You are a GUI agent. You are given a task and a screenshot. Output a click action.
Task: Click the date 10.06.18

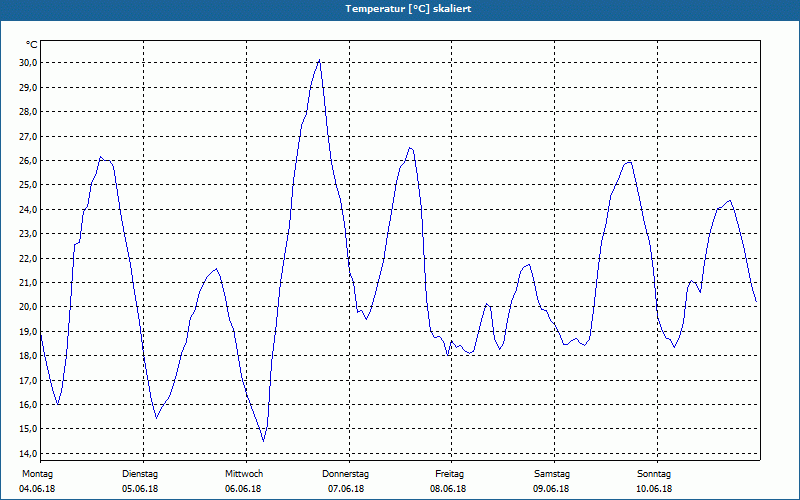[x=654, y=489]
